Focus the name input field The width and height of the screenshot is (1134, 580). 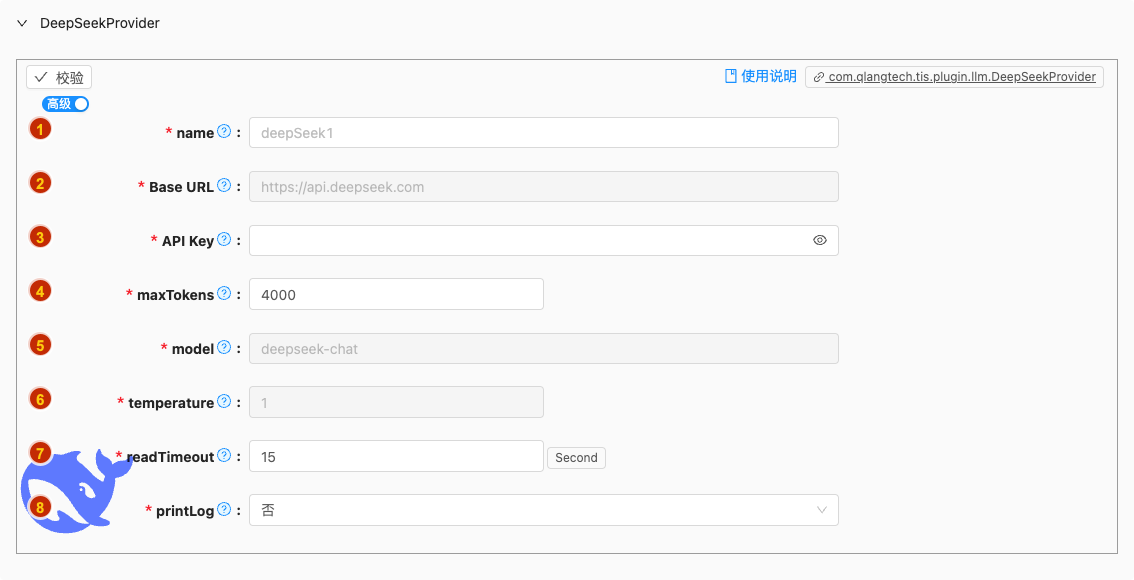tap(543, 132)
